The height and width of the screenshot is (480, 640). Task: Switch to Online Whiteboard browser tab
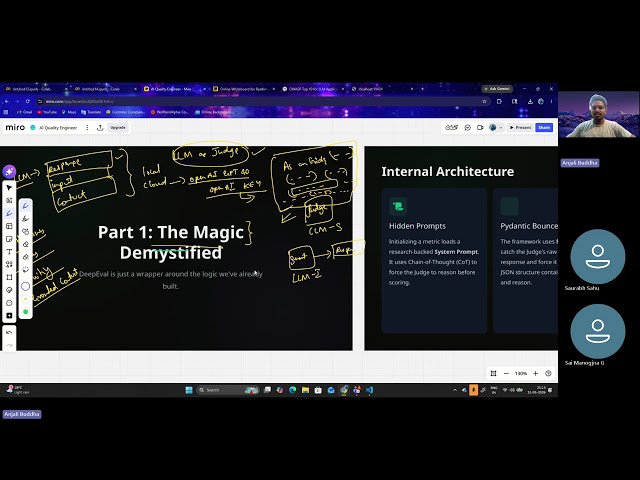243,89
